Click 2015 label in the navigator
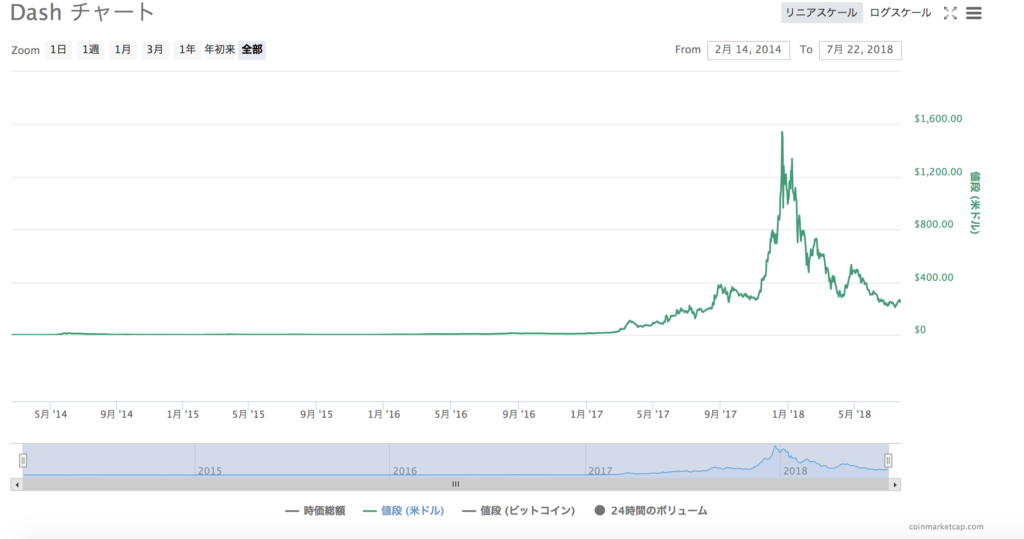This screenshot has width=1024, height=539. coord(210,470)
